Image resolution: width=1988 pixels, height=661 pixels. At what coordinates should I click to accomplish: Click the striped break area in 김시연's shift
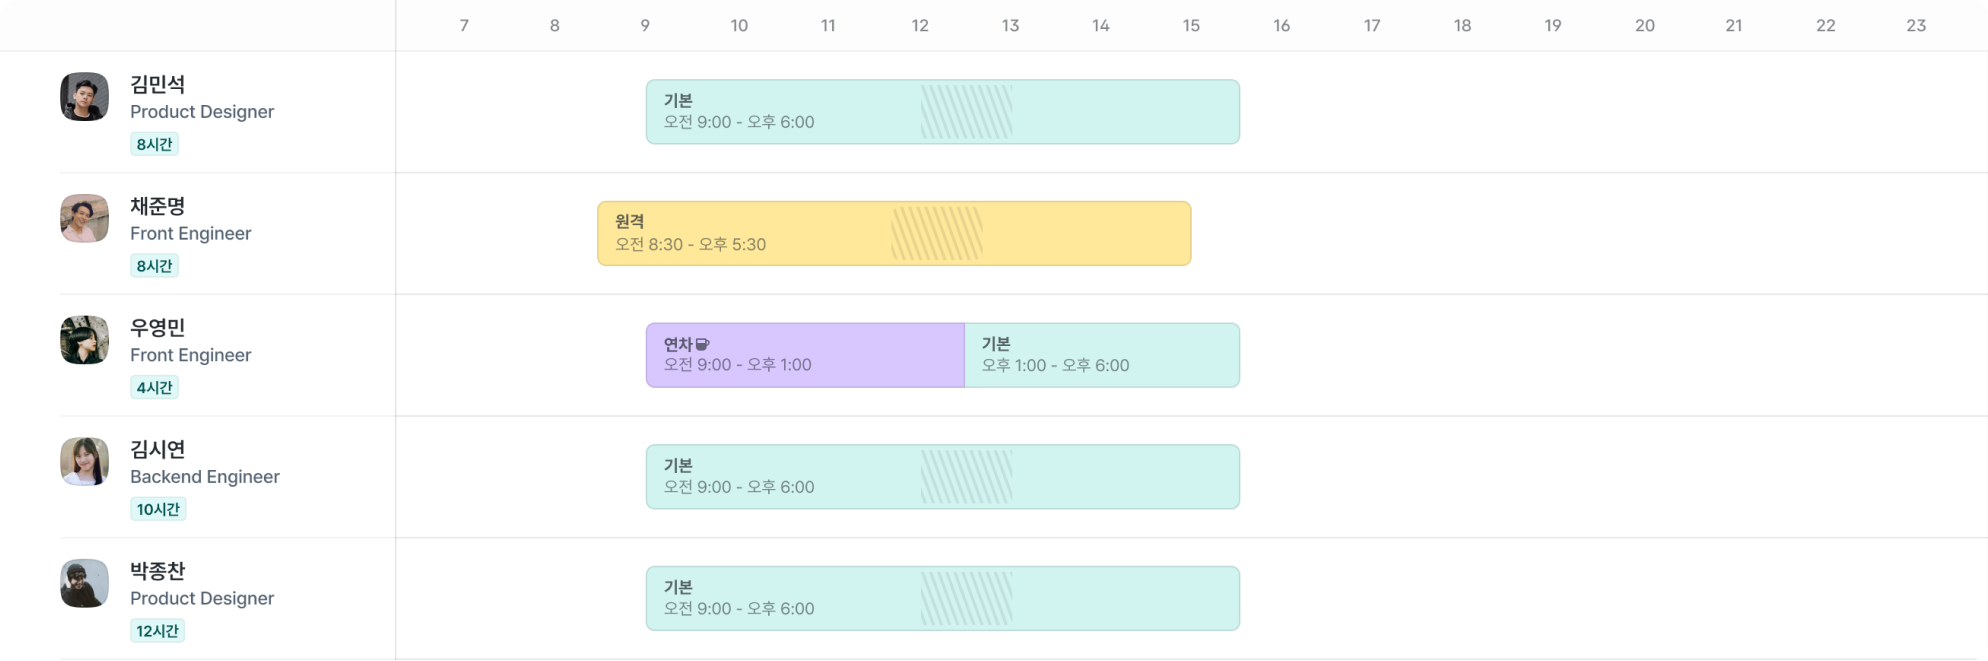[x=966, y=477]
